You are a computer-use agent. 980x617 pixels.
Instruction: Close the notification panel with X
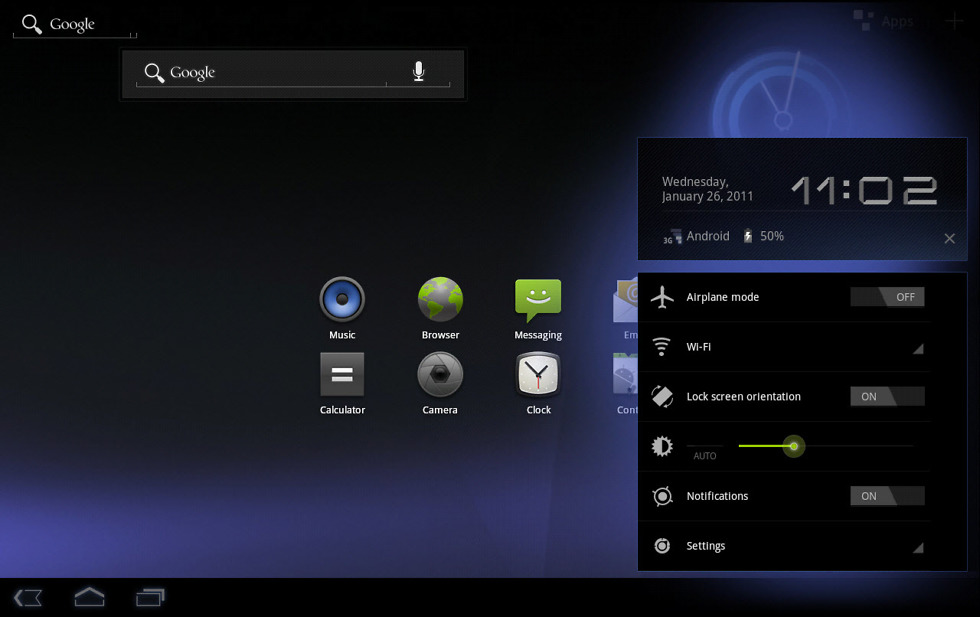pos(949,238)
